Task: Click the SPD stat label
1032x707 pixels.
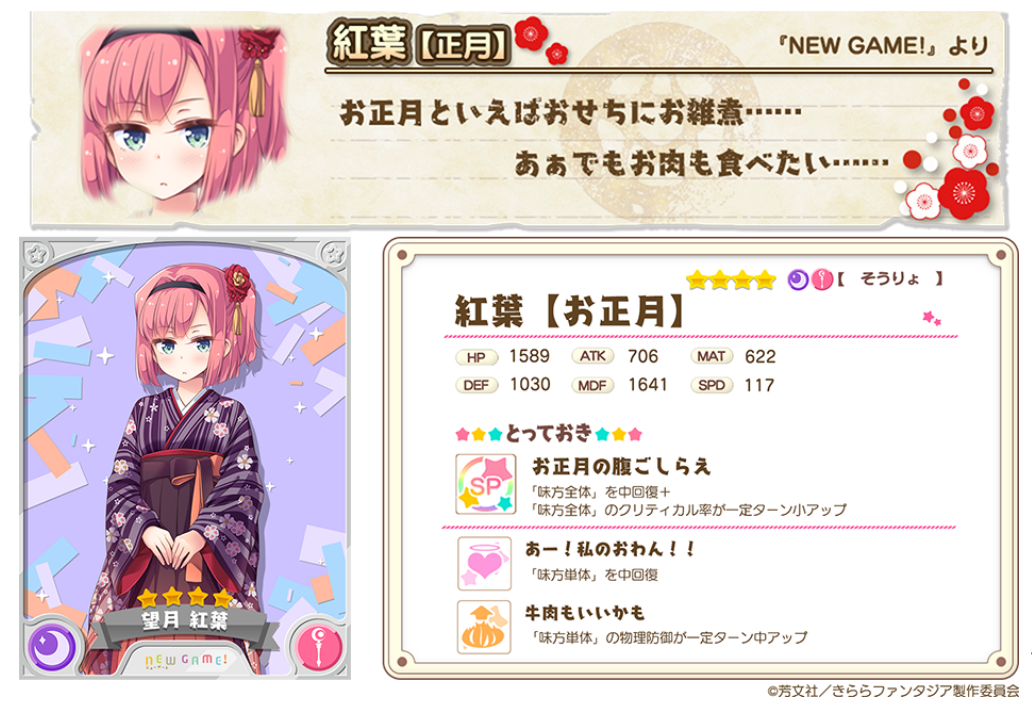Action: [711, 385]
